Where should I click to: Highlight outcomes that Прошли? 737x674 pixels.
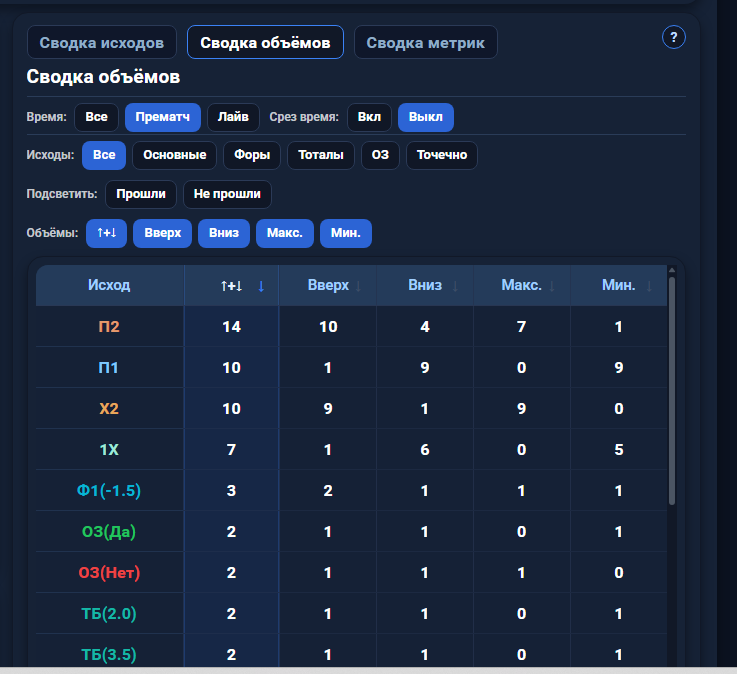141,194
